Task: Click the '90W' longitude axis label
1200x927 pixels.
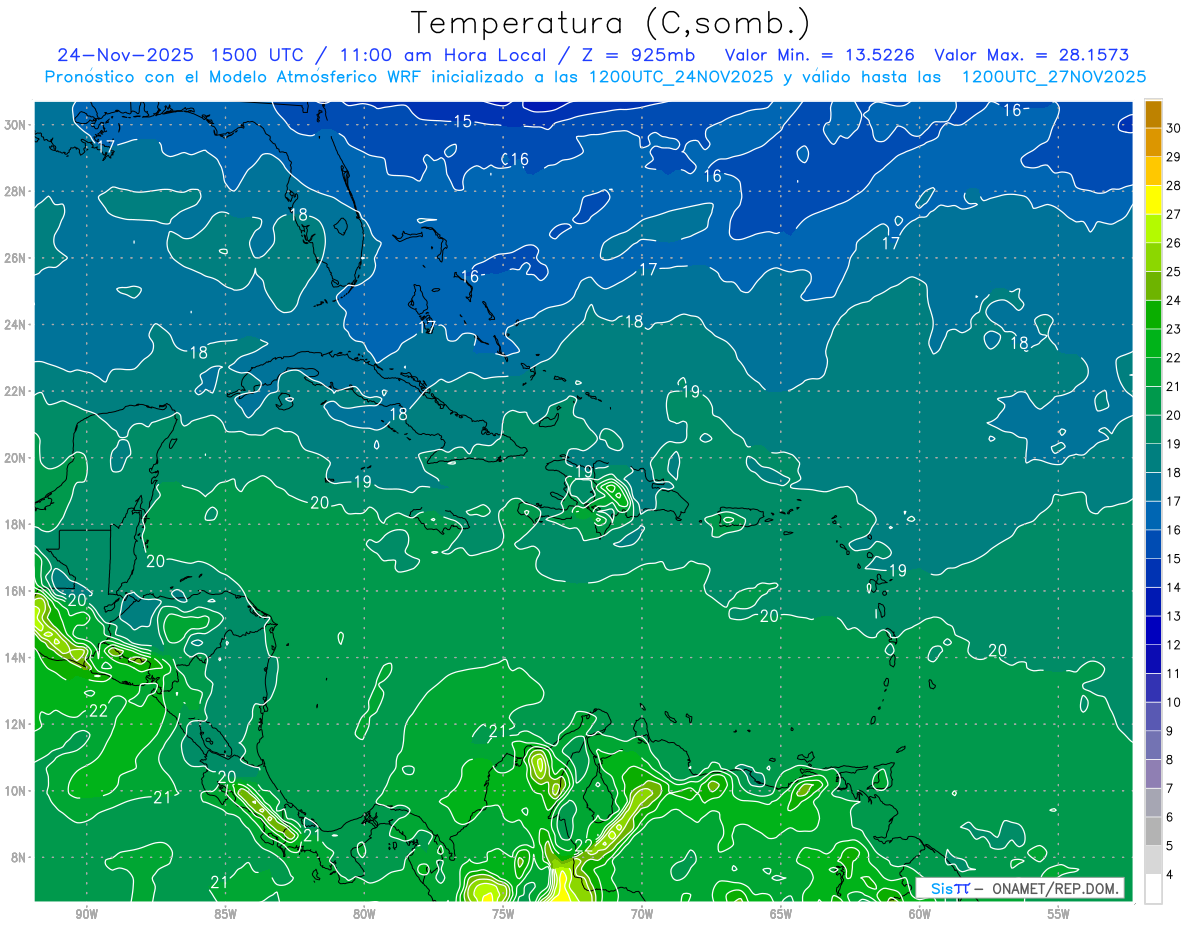Action: point(86,914)
